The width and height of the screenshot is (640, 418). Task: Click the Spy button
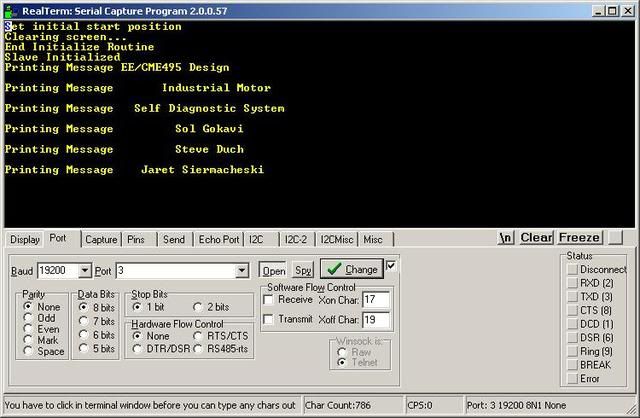pyautogui.click(x=303, y=271)
